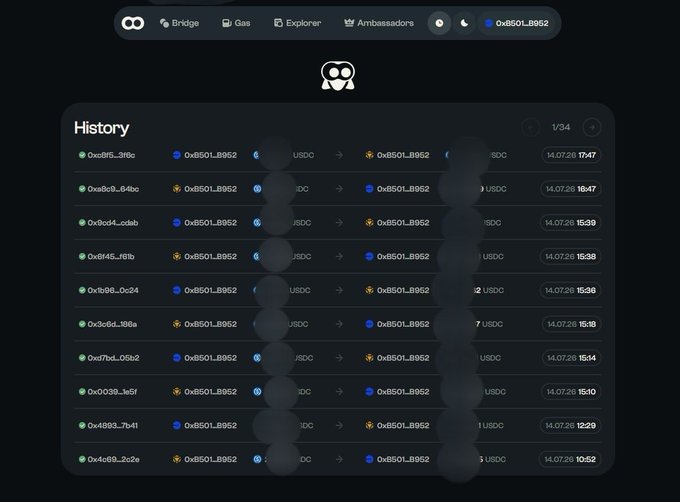Click green success icon for 0x1b96...0c24
Screen dimensions: 680x502
[82, 290]
